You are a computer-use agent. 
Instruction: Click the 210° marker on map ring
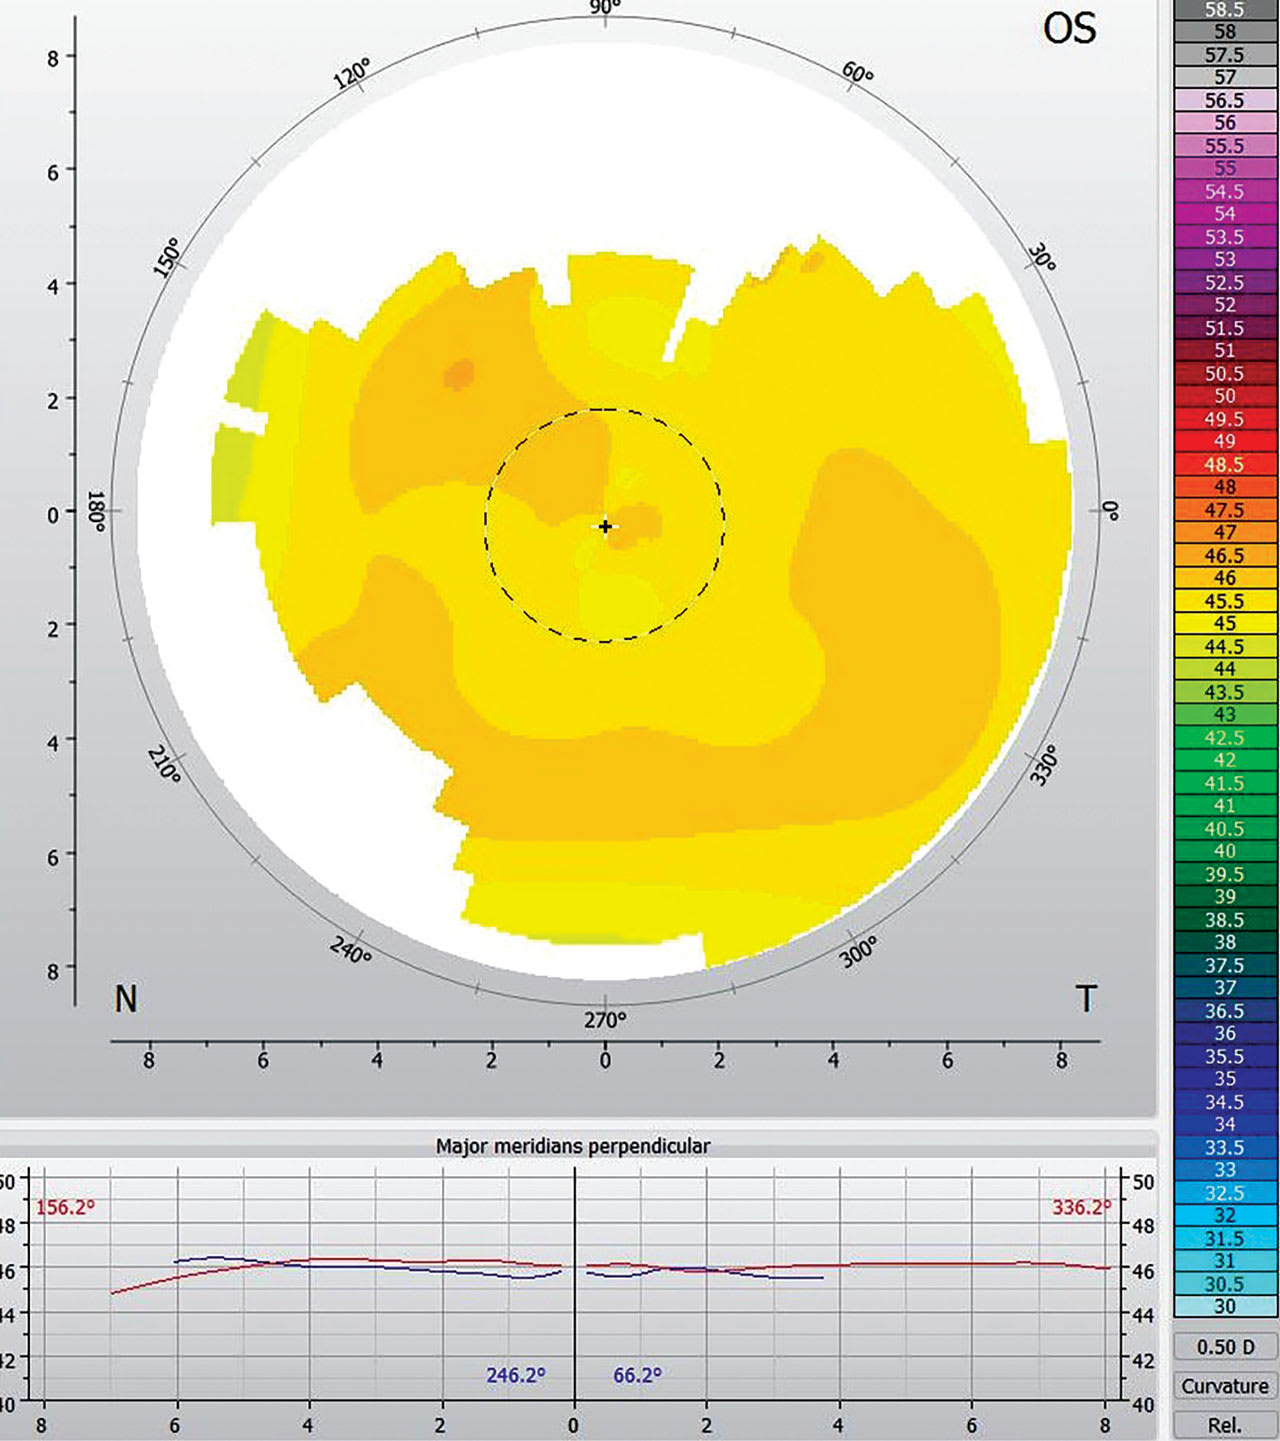click(164, 764)
